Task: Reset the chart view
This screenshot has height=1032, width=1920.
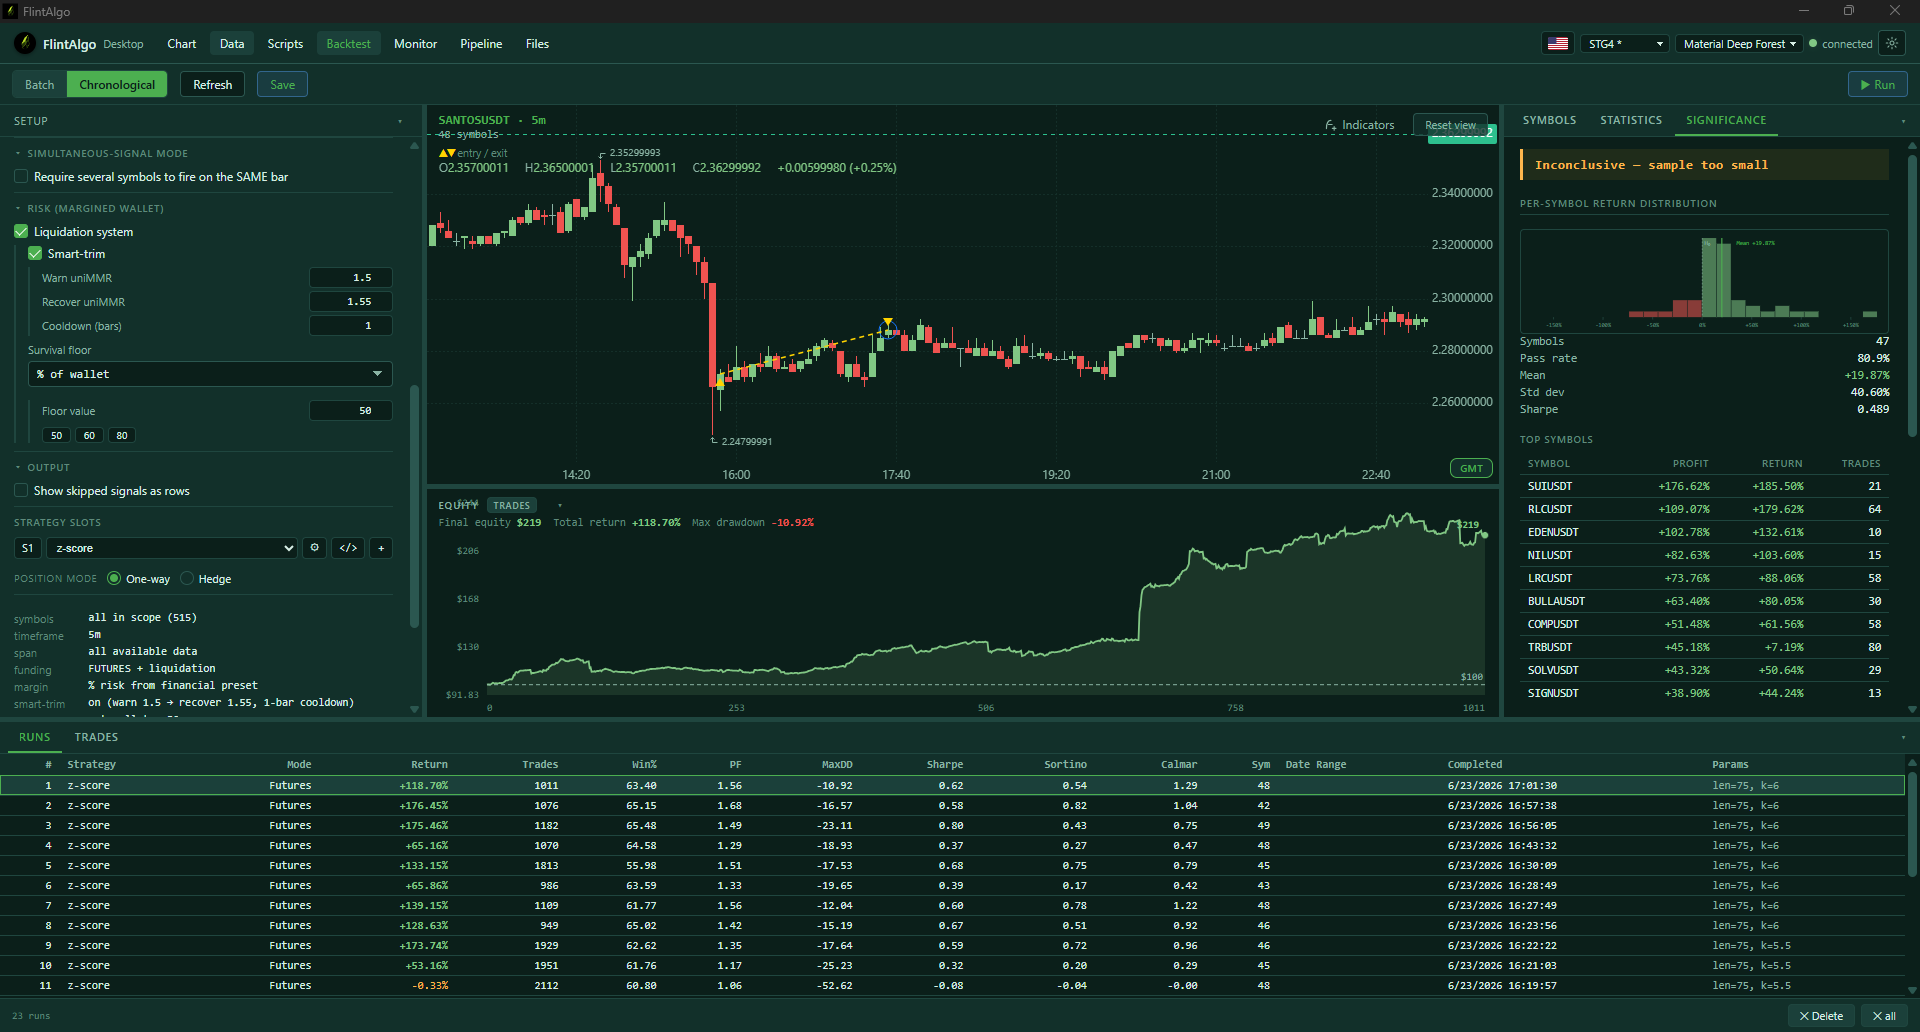Action: tap(1450, 125)
